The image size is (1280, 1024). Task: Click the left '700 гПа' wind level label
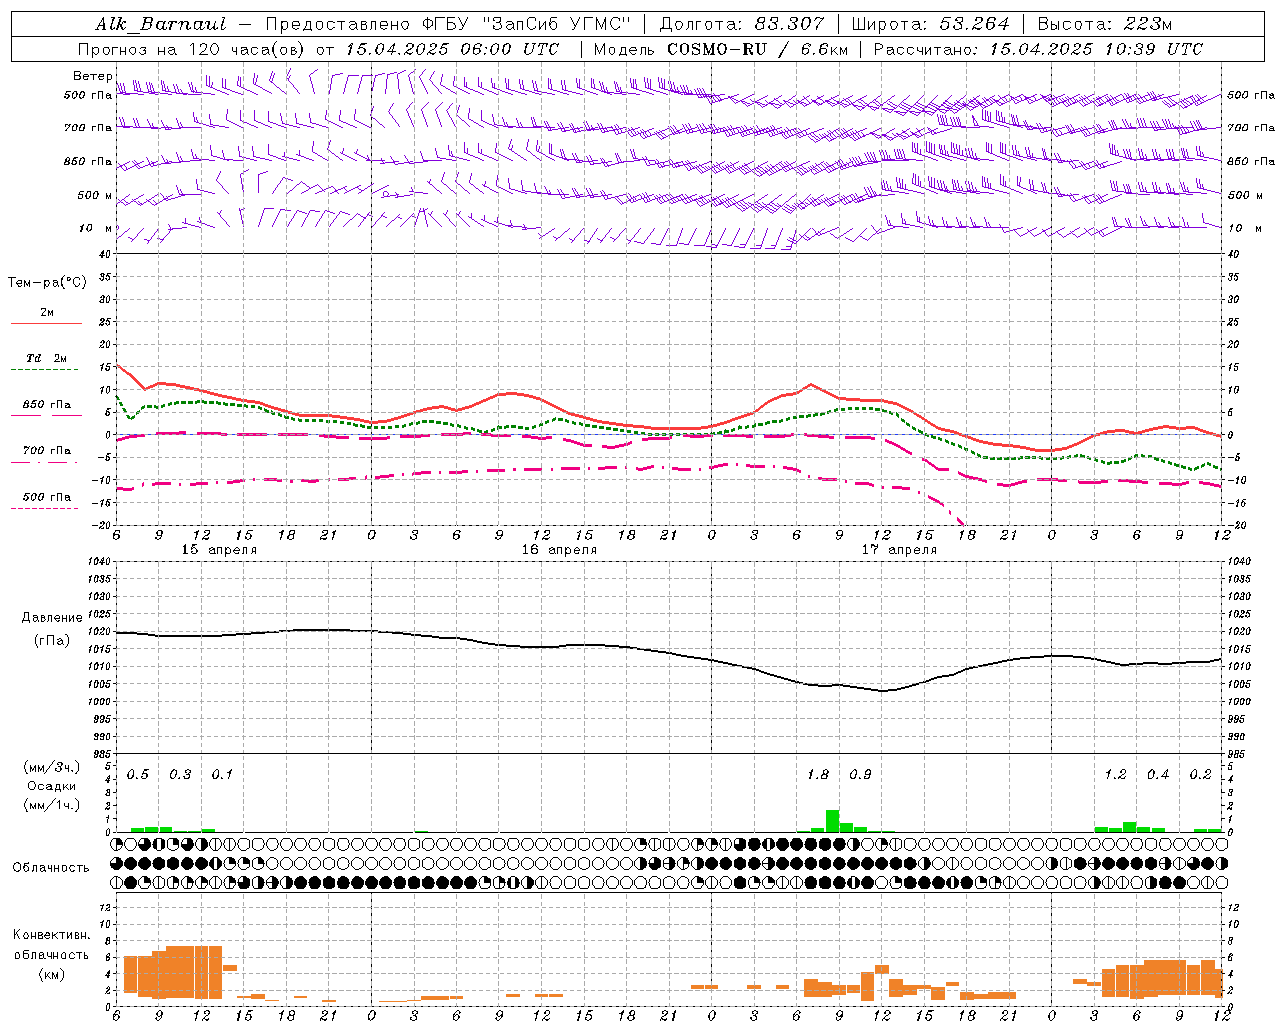(x=88, y=128)
